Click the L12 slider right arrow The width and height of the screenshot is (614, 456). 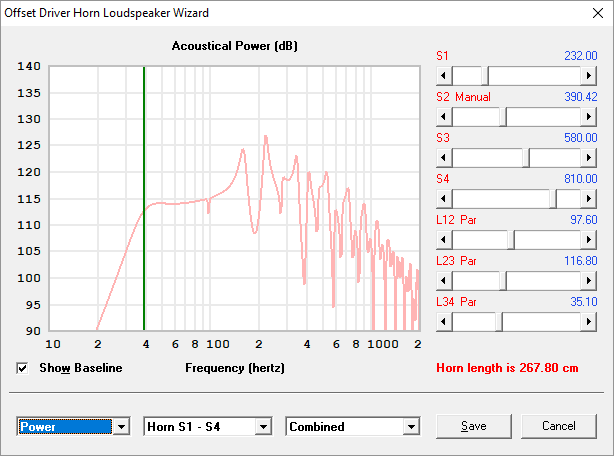click(589, 240)
